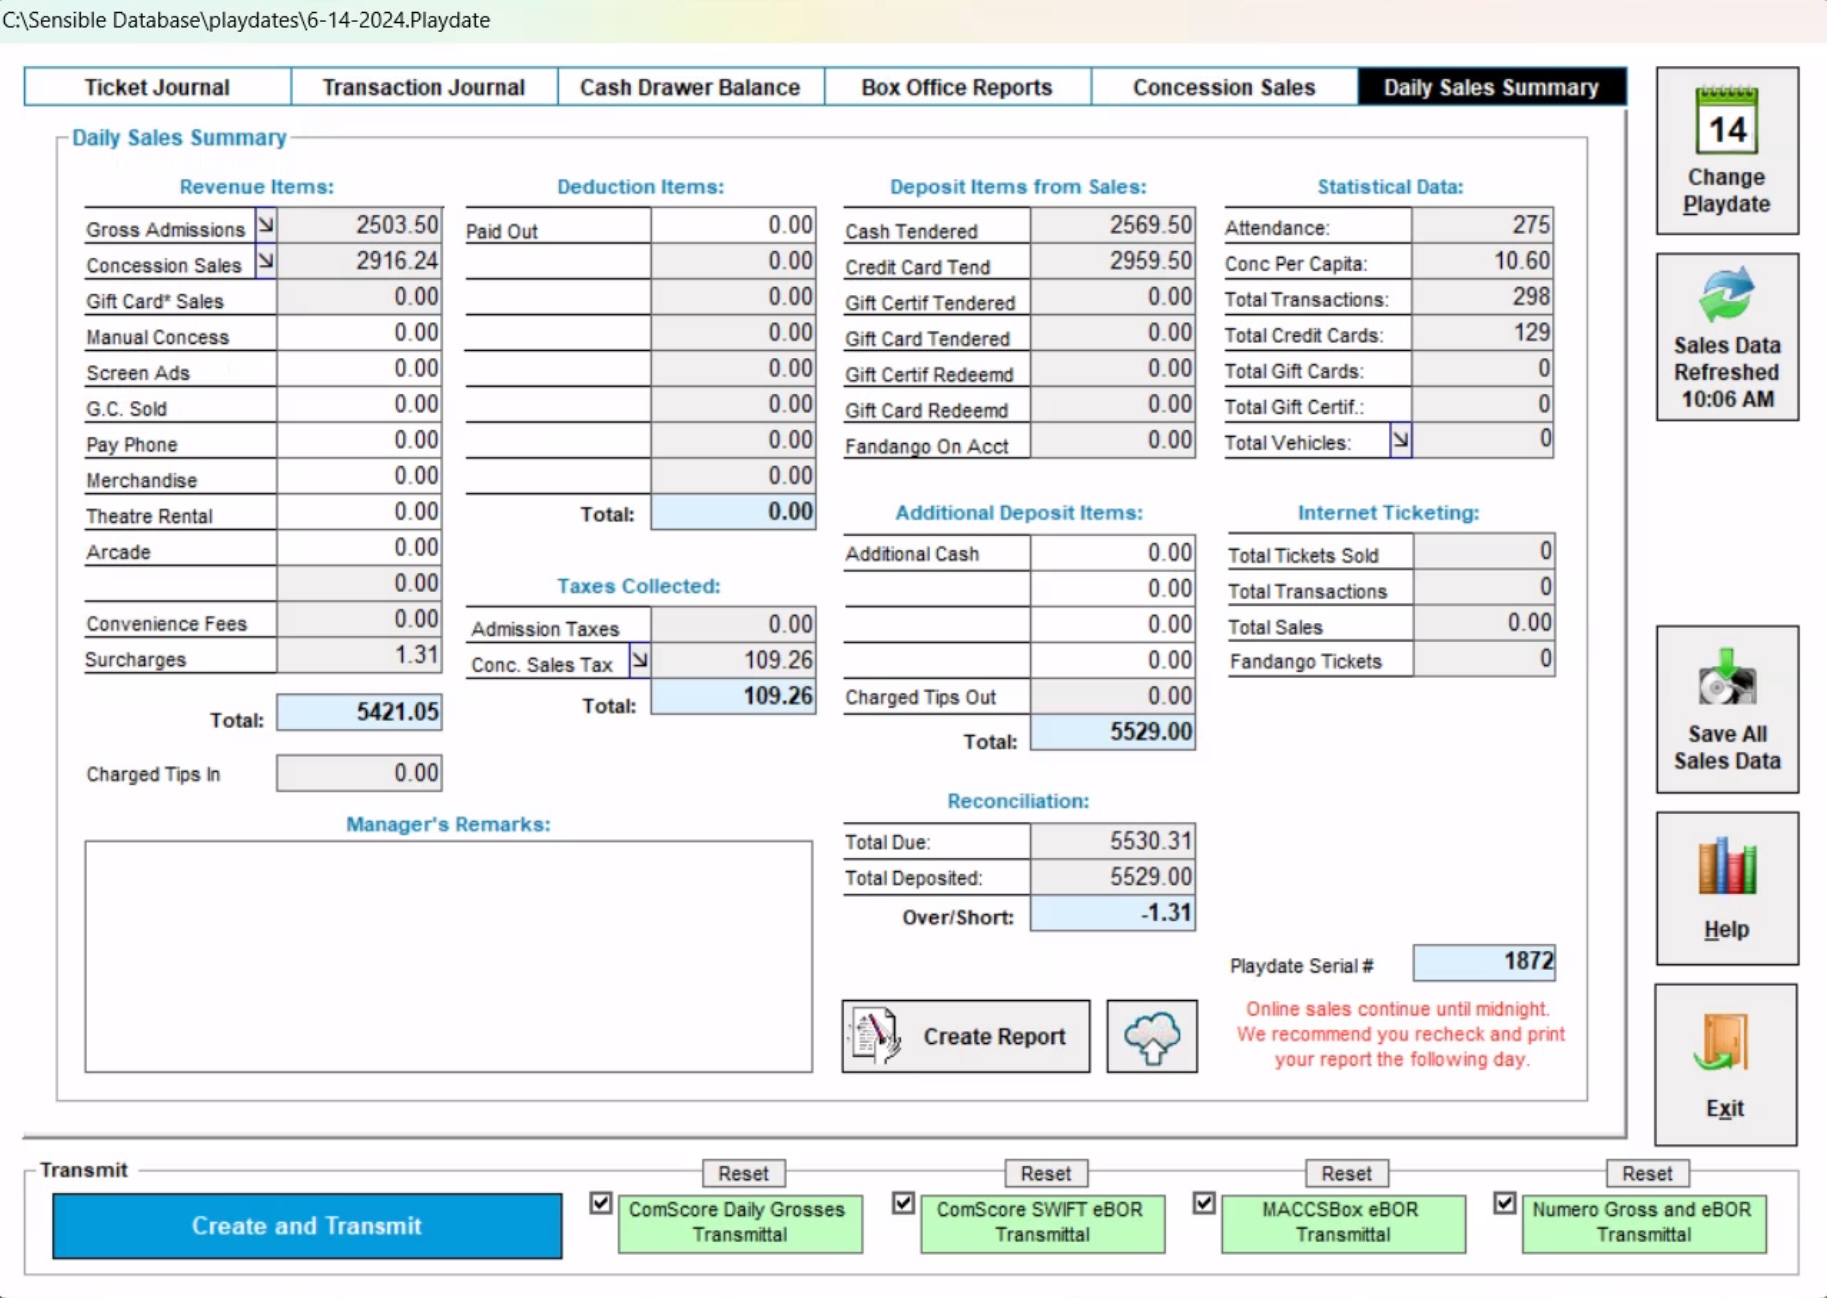Image resolution: width=1827 pixels, height=1298 pixels.
Task: Disable the MACCSBox eBOR Transmittal checkbox
Action: pyautogui.click(x=1204, y=1203)
